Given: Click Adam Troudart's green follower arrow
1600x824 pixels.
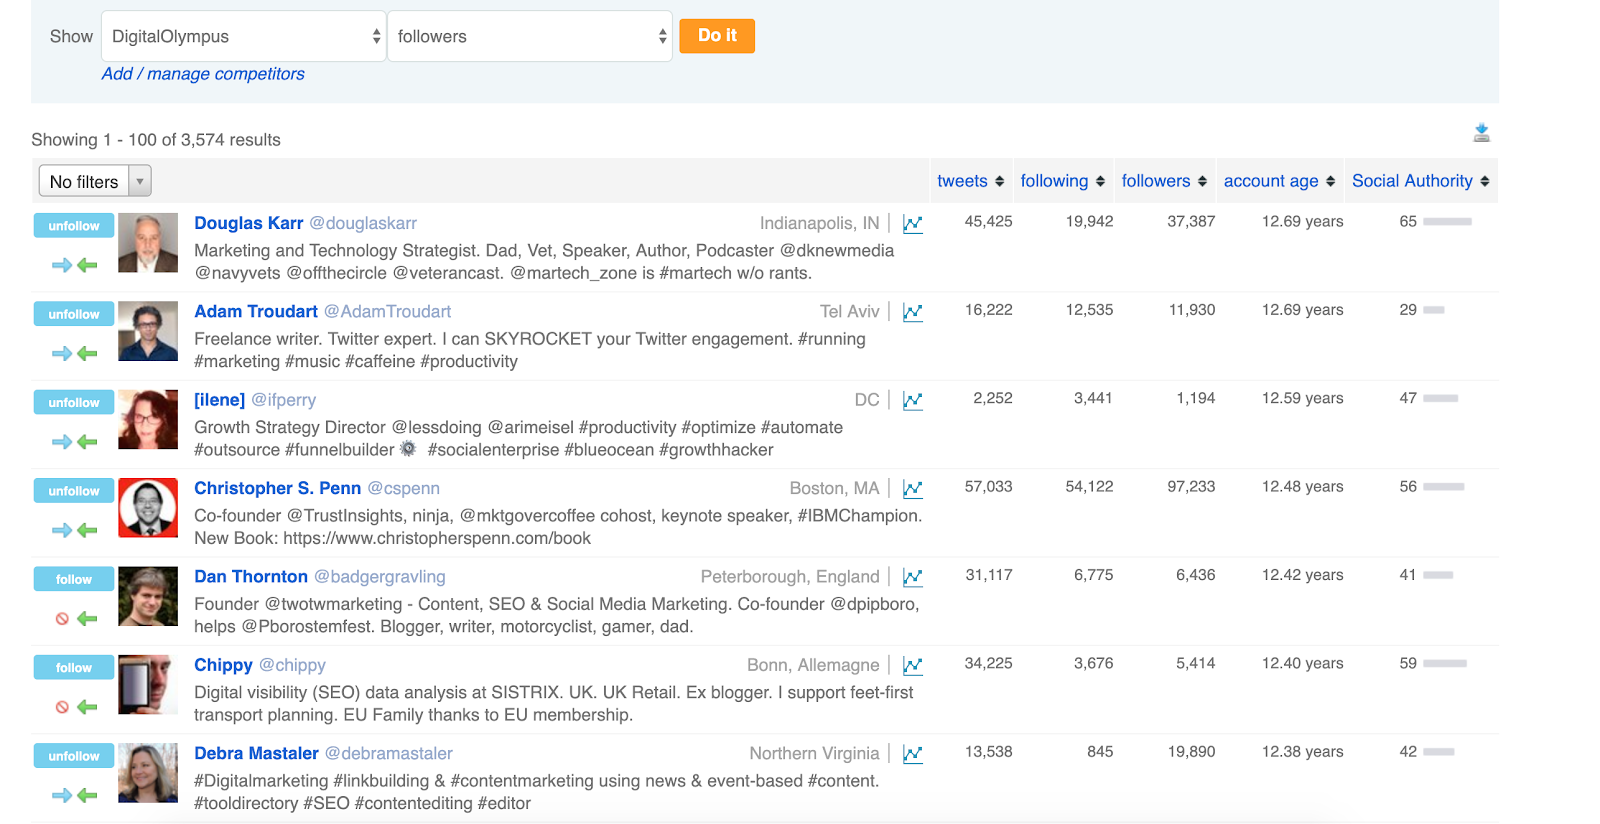Looking at the screenshot, I should (87, 353).
